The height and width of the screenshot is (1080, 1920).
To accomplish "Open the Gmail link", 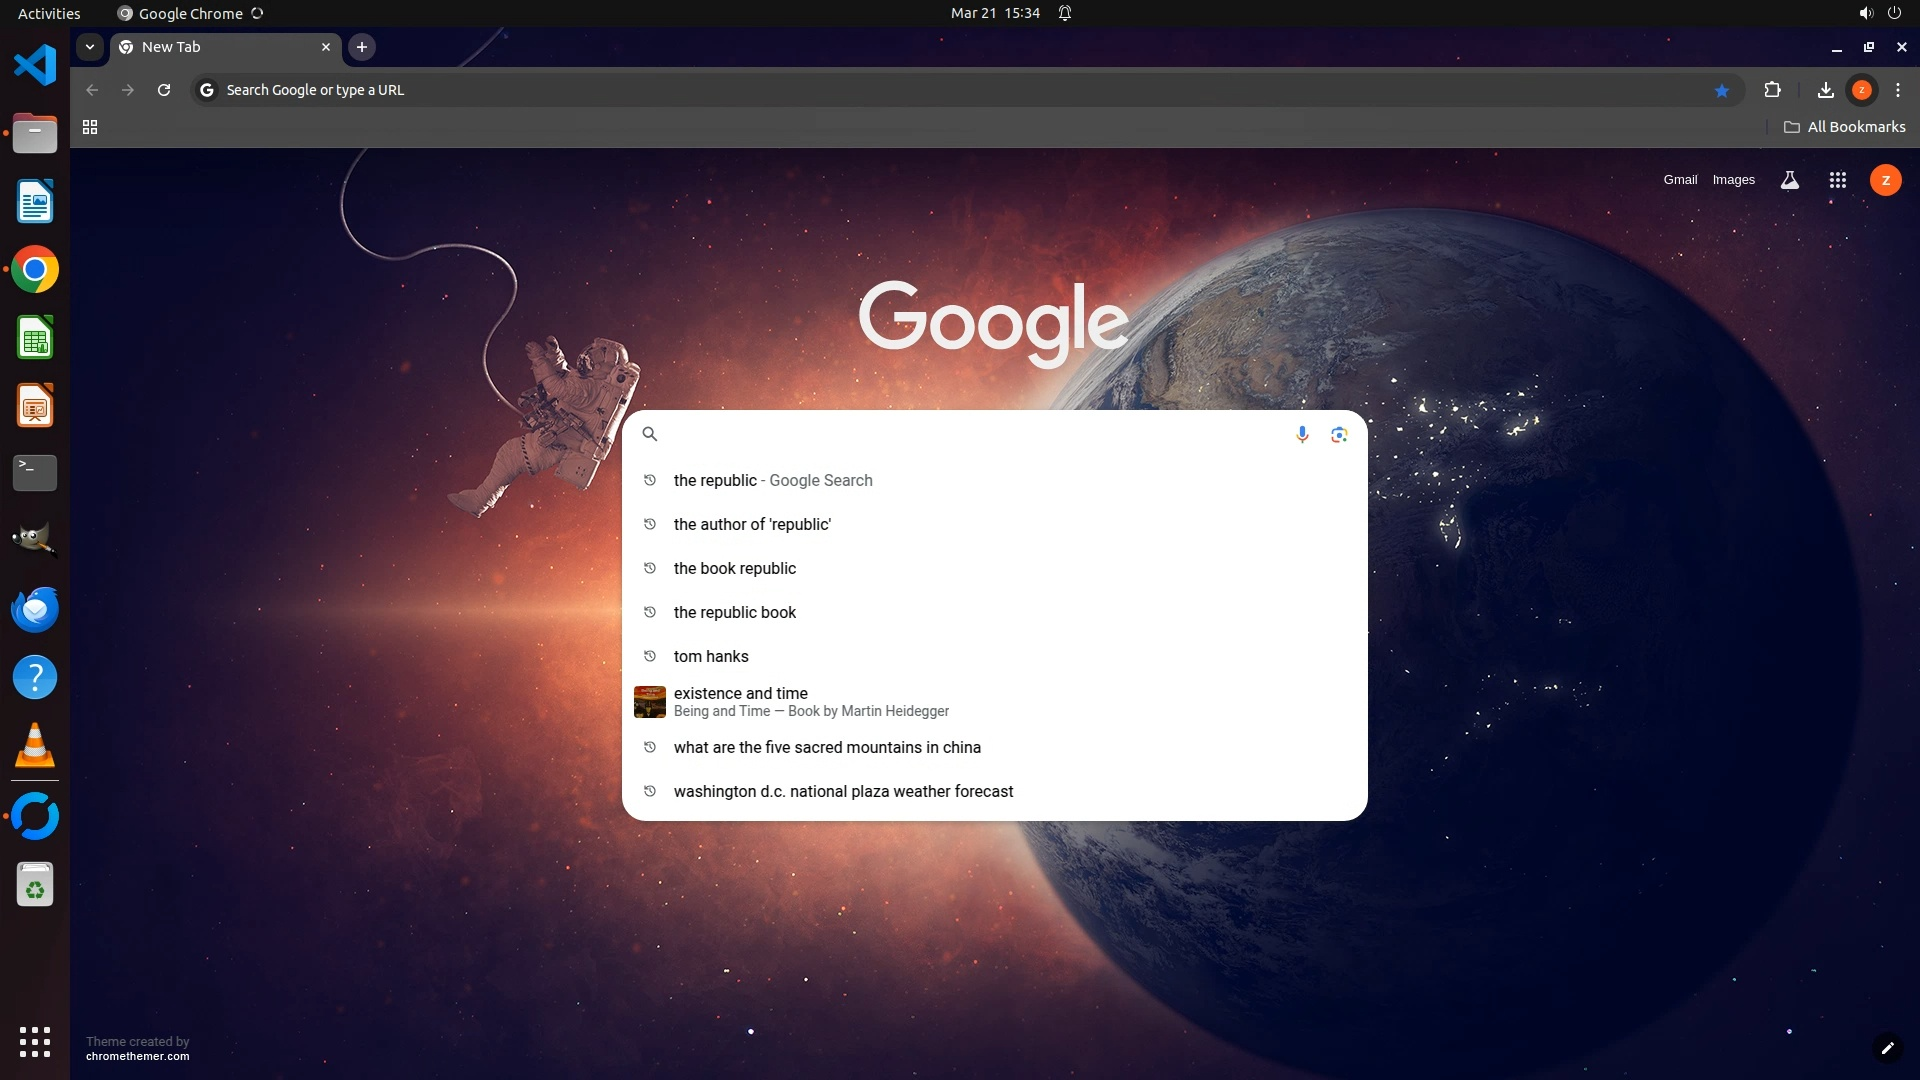I will tap(1680, 180).
